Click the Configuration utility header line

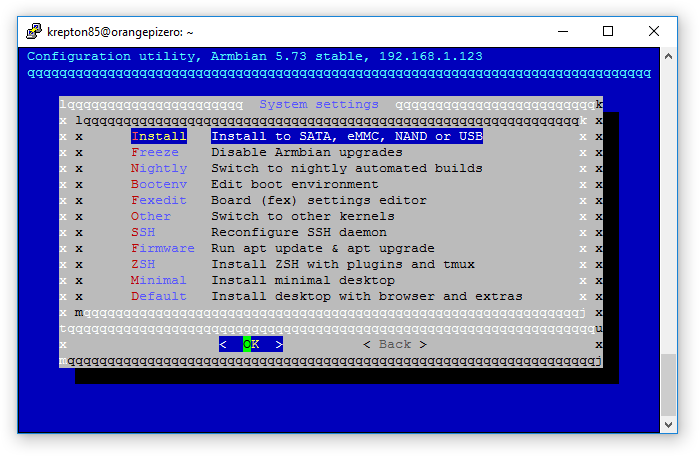tap(255, 56)
